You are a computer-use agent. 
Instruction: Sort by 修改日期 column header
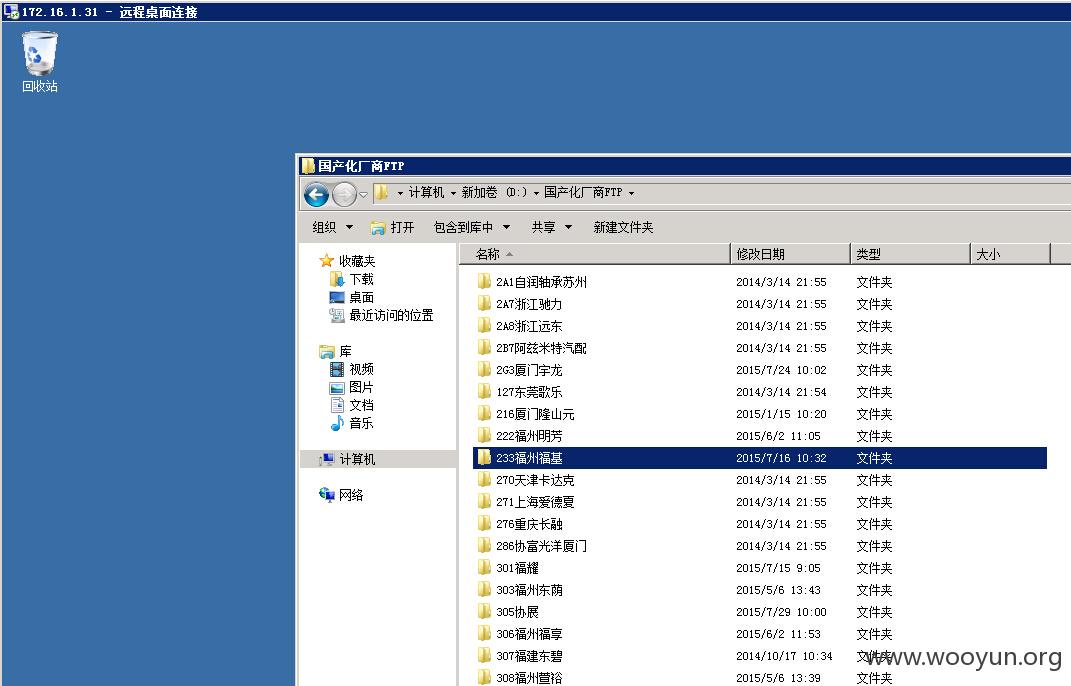click(x=790, y=254)
